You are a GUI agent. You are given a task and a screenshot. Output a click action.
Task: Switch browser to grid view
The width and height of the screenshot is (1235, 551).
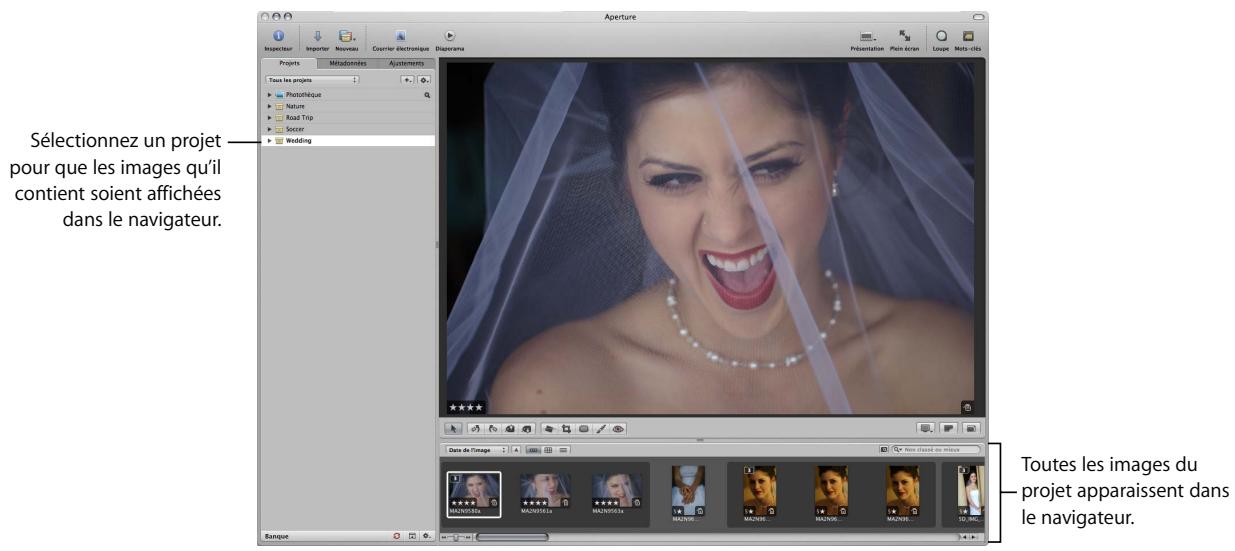coord(548,451)
